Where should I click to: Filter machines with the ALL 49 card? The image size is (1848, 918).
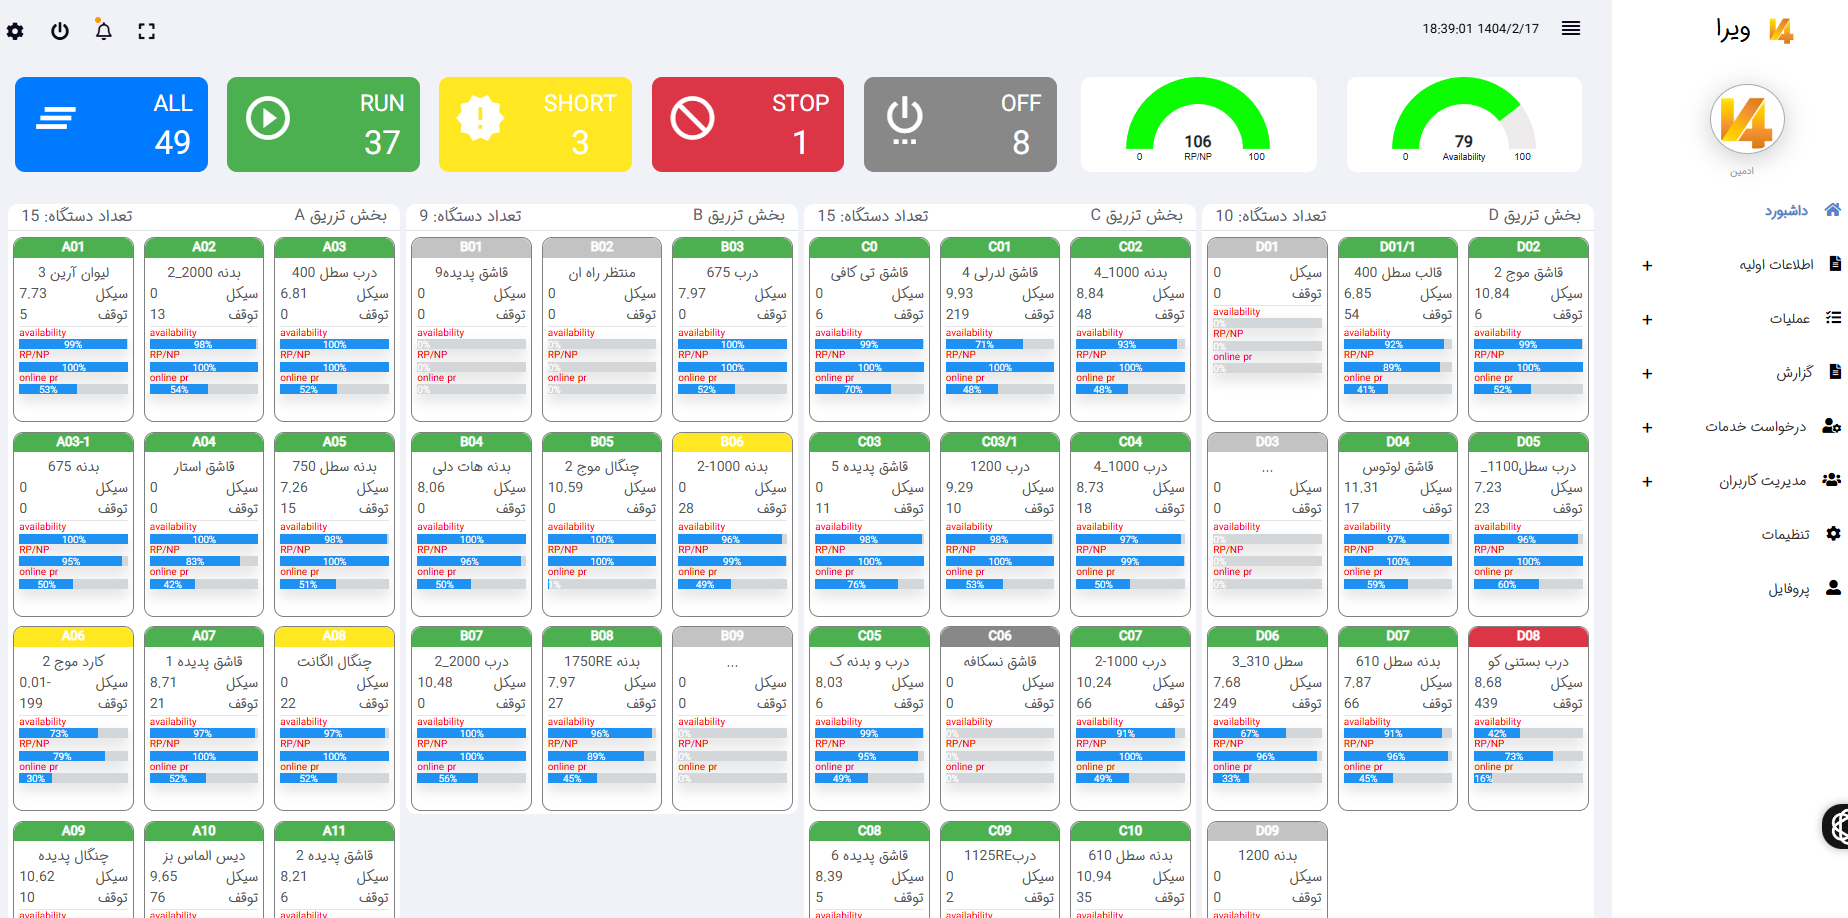point(111,124)
